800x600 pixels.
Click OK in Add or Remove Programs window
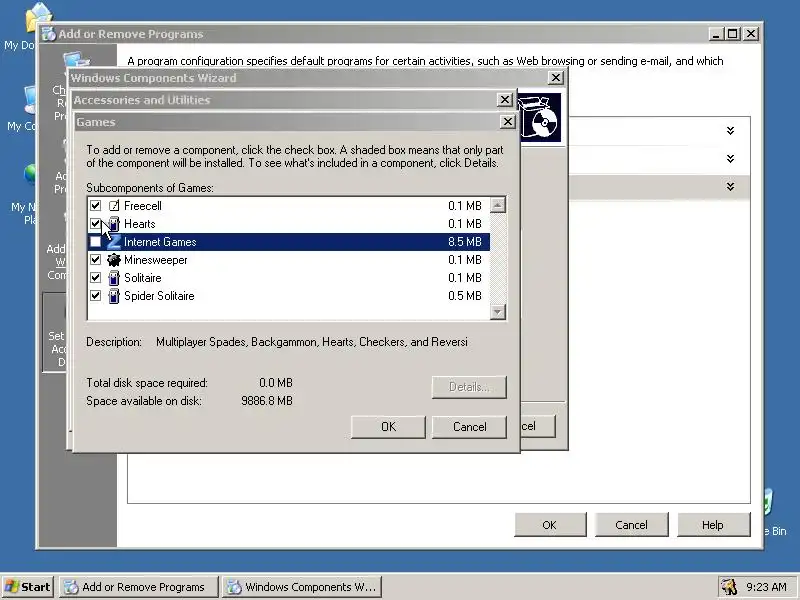click(x=550, y=525)
